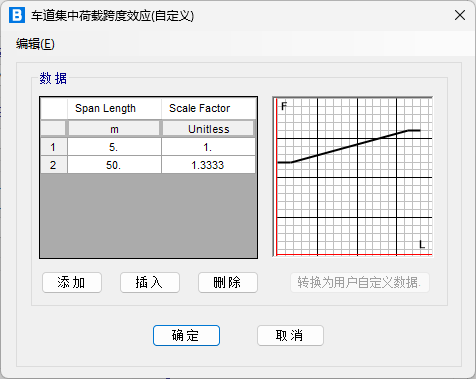Select the Scale Factor cell with 1.3333

point(208,165)
